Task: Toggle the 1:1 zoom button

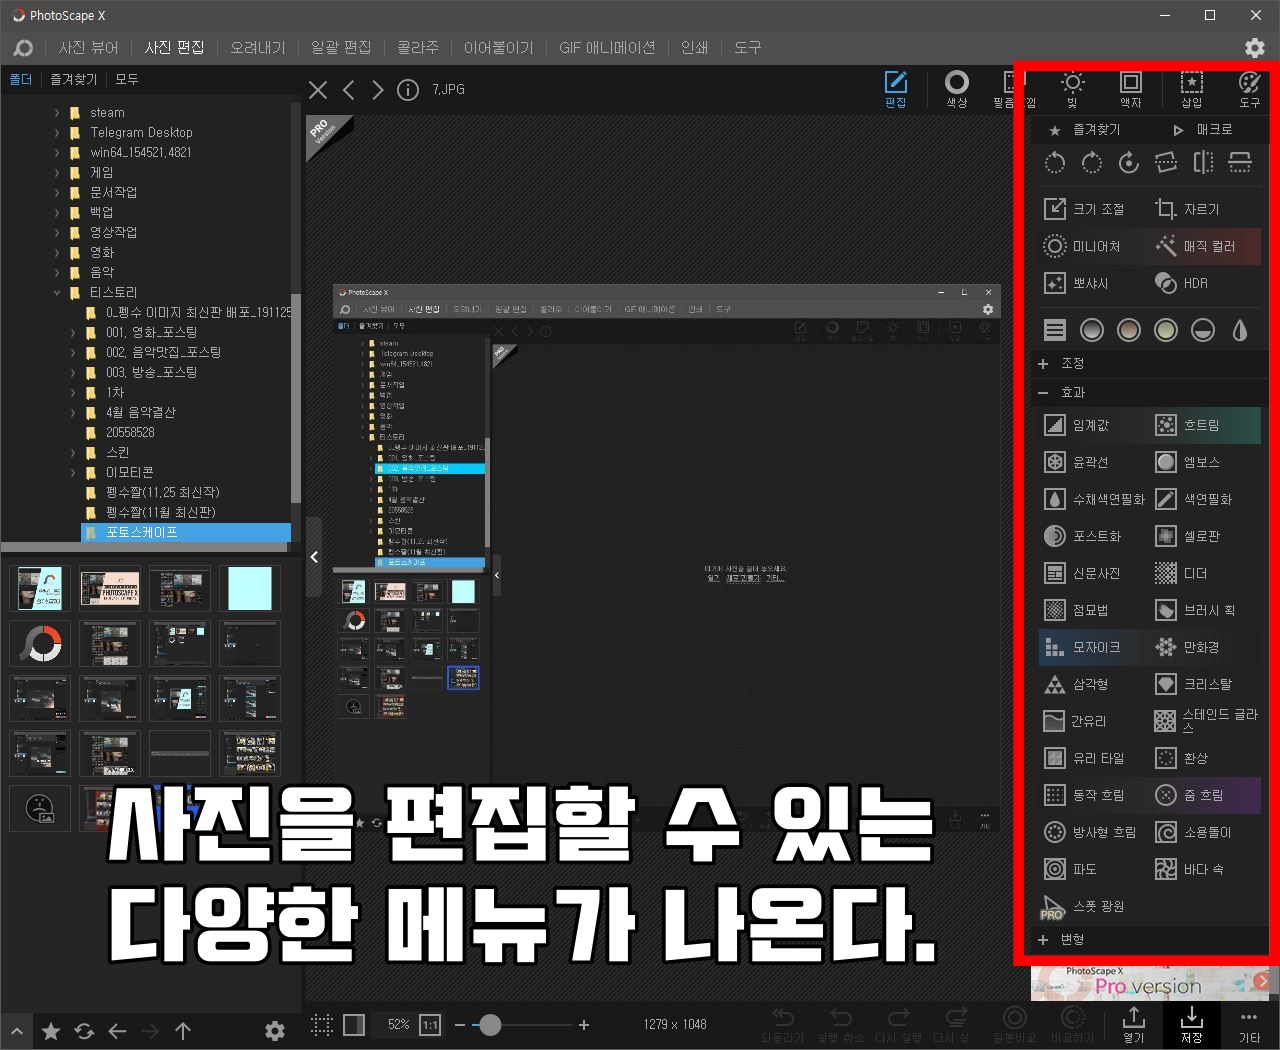Action: point(430,1025)
